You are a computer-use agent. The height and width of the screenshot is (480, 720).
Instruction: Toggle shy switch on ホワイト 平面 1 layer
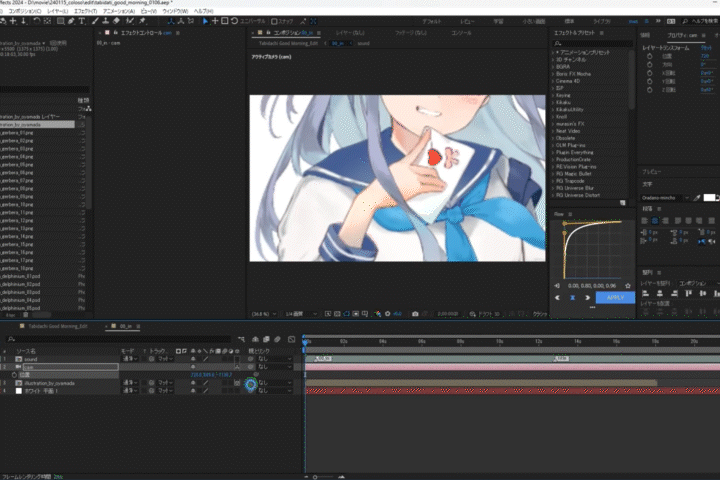click(x=193, y=390)
